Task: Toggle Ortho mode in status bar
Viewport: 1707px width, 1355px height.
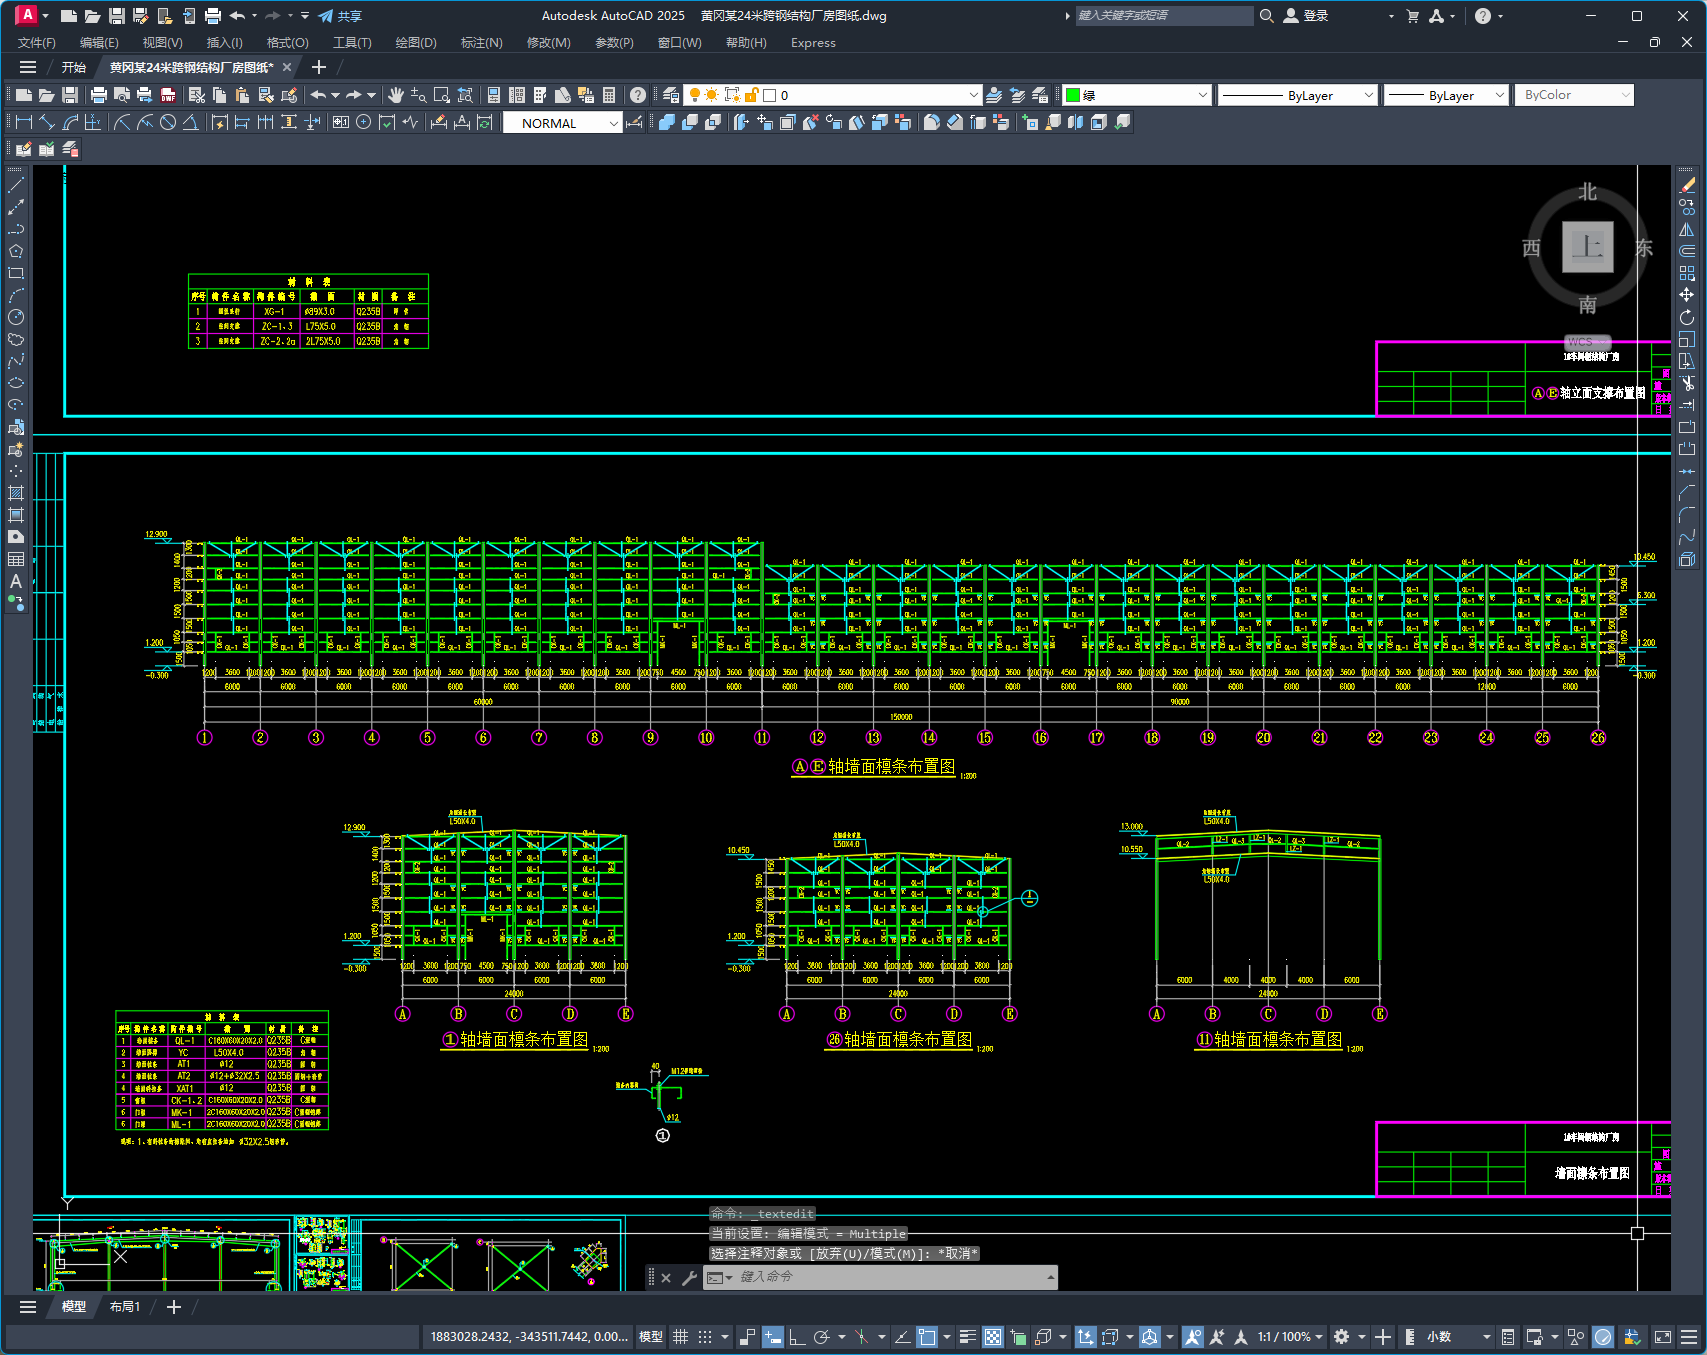Action: pyautogui.click(x=797, y=1337)
